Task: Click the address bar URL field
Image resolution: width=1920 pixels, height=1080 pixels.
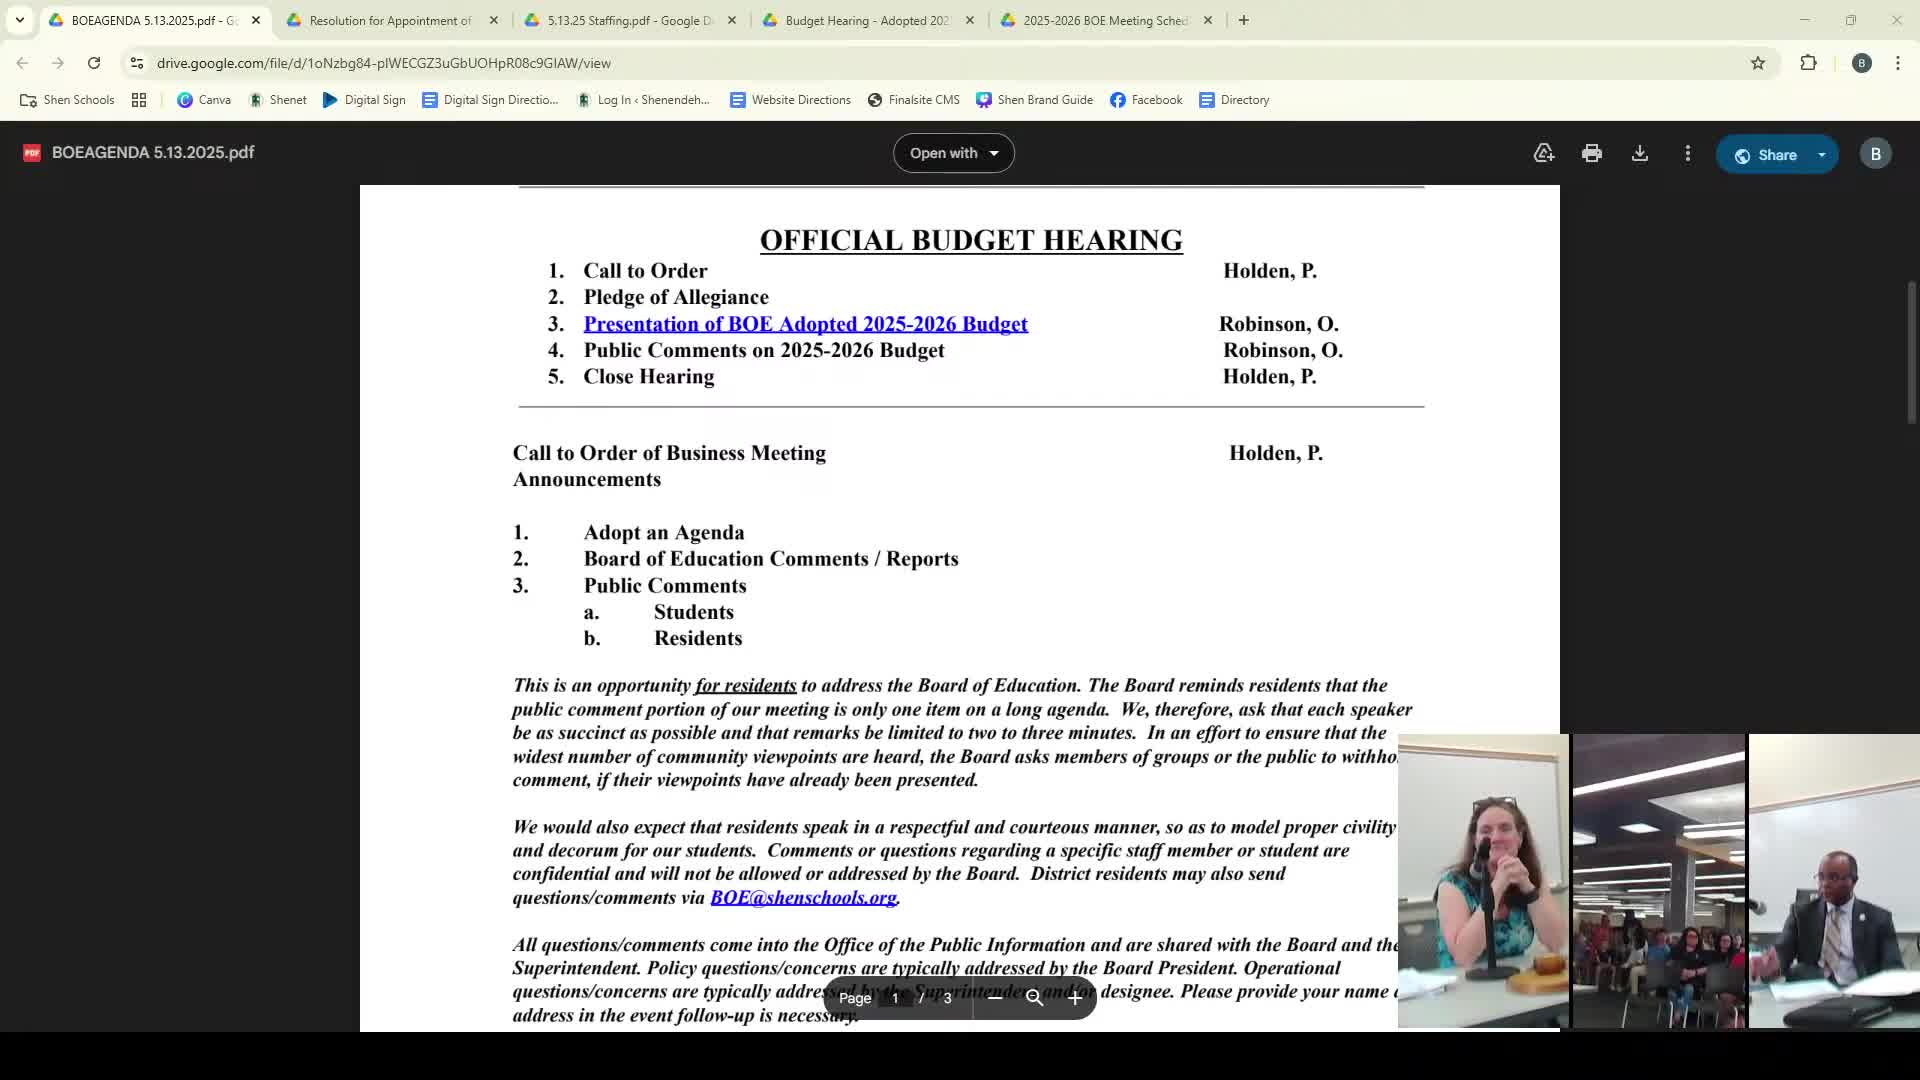Action: [x=940, y=63]
